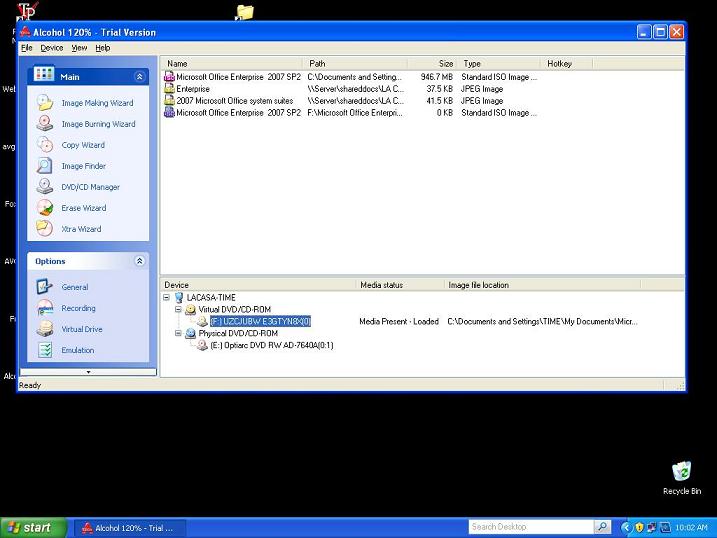Sort images by the Path column header
This screenshot has width=717, height=538.
(355, 64)
